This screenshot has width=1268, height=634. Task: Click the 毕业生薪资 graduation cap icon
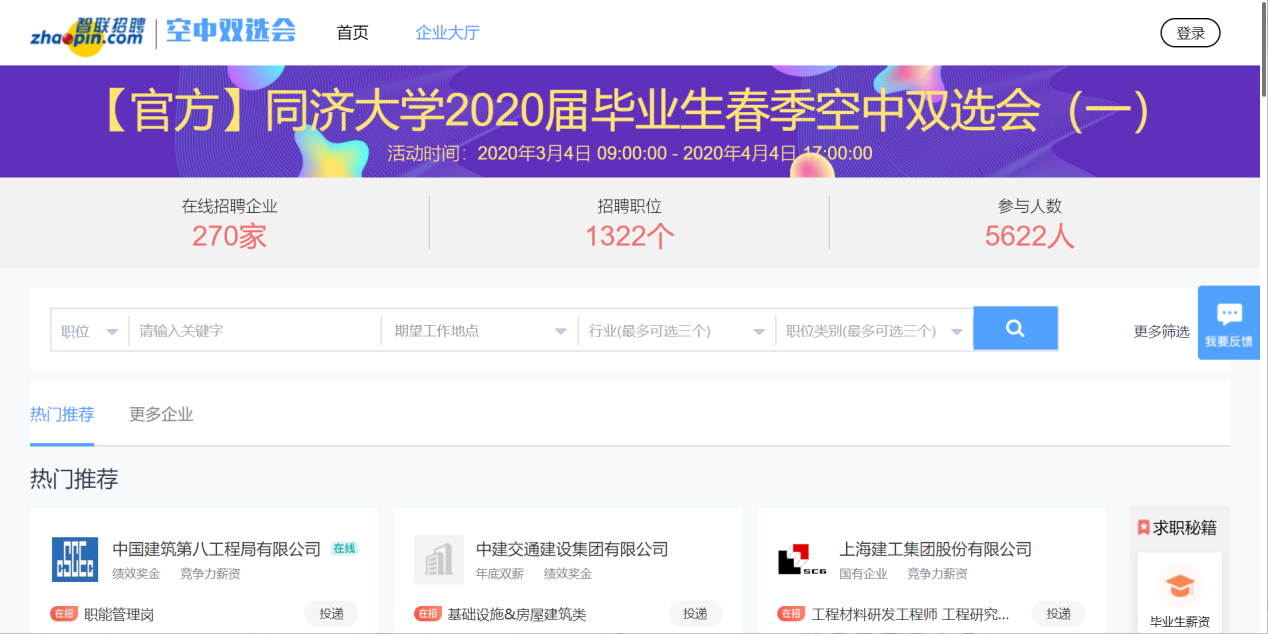(1179, 585)
